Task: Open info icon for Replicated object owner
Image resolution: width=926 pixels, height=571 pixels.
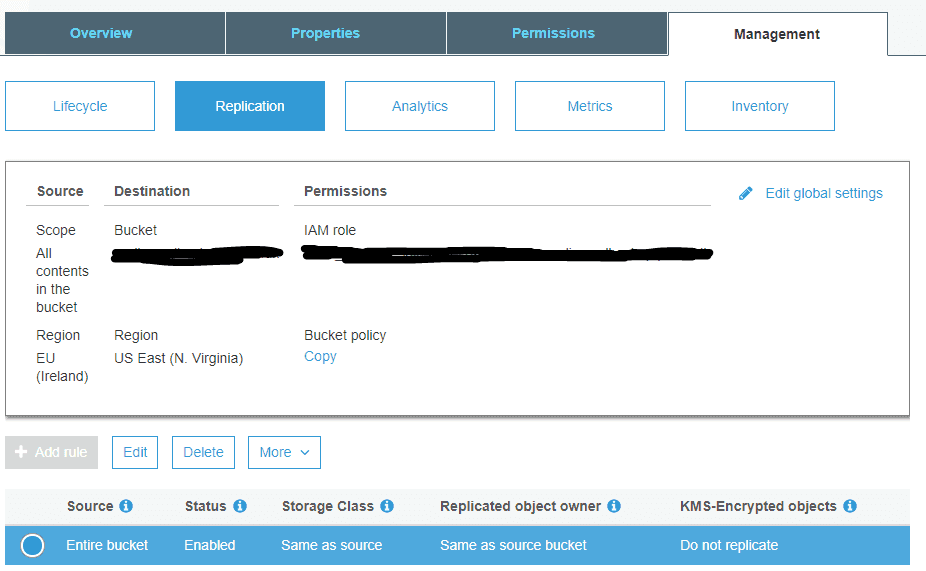Action: click(x=614, y=506)
